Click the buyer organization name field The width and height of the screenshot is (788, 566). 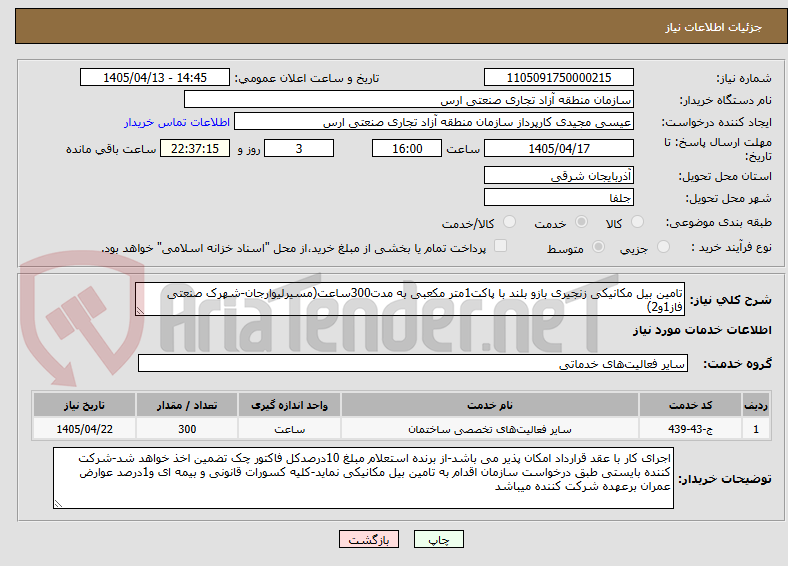(x=409, y=100)
